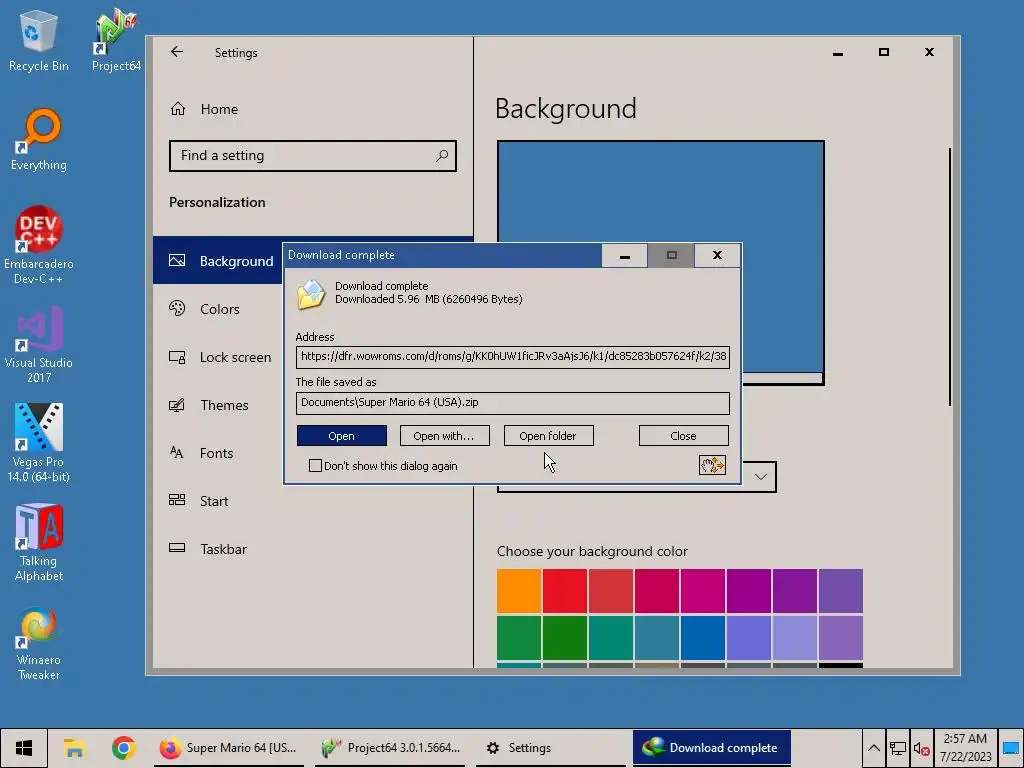Open the Colors settings page
The width and height of the screenshot is (1024, 768).
pos(218,309)
